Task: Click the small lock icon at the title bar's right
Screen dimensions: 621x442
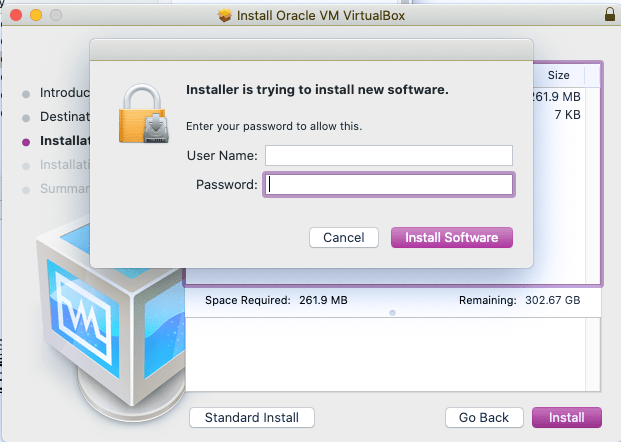Action: coord(610,15)
